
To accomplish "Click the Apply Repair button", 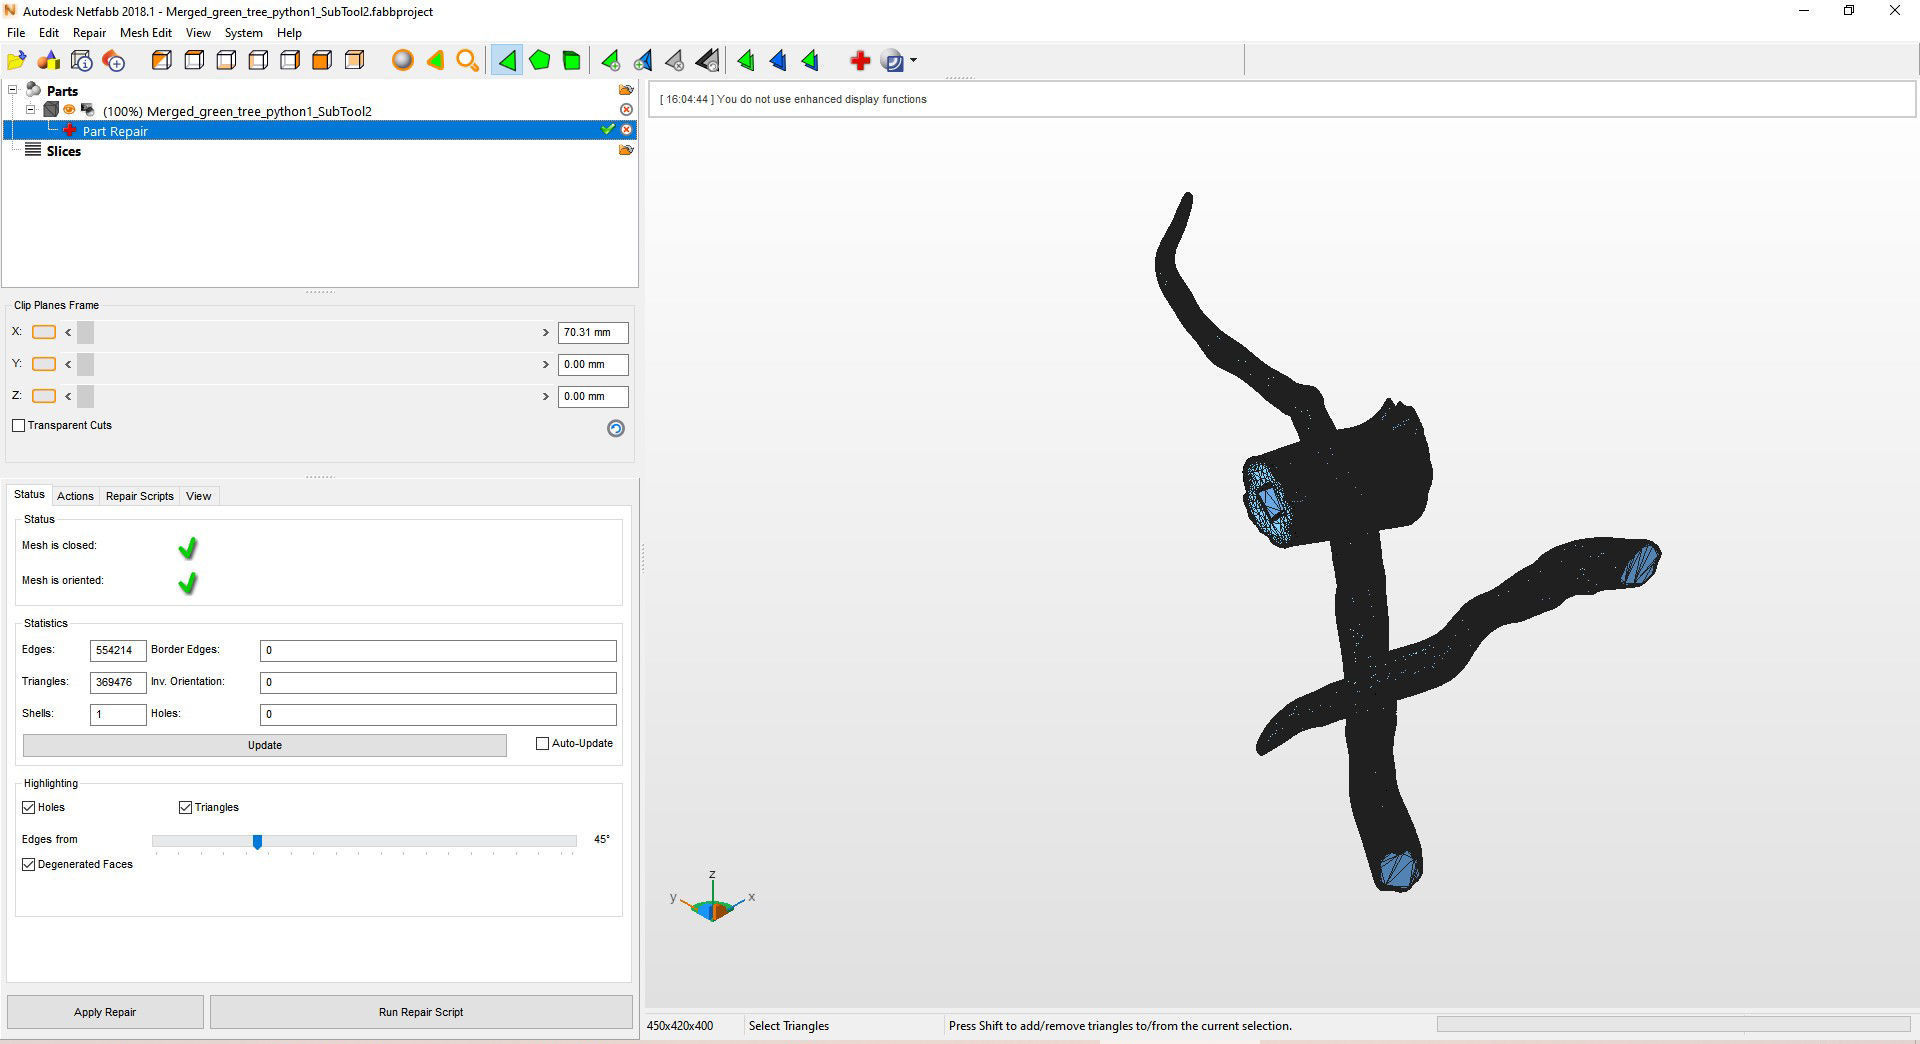I will pyautogui.click(x=105, y=1011).
